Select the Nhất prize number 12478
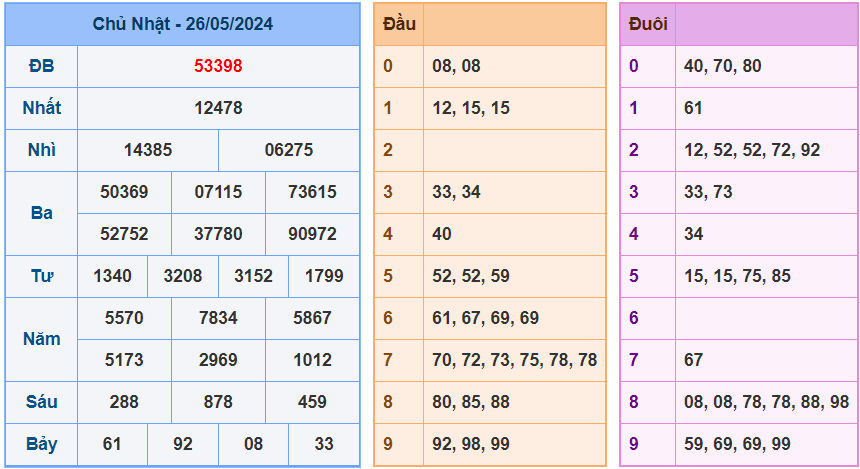 pos(218,108)
